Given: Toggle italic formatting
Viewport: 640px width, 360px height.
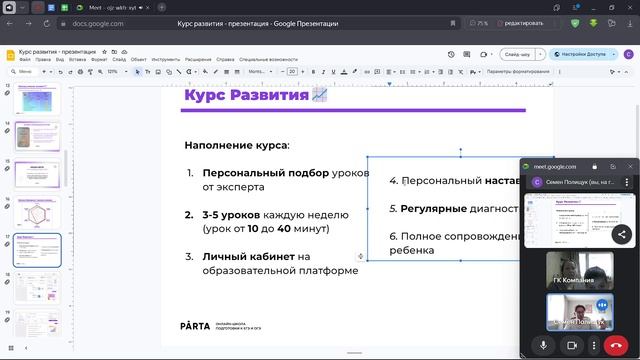Looking at the screenshot, I should click(323, 72).
